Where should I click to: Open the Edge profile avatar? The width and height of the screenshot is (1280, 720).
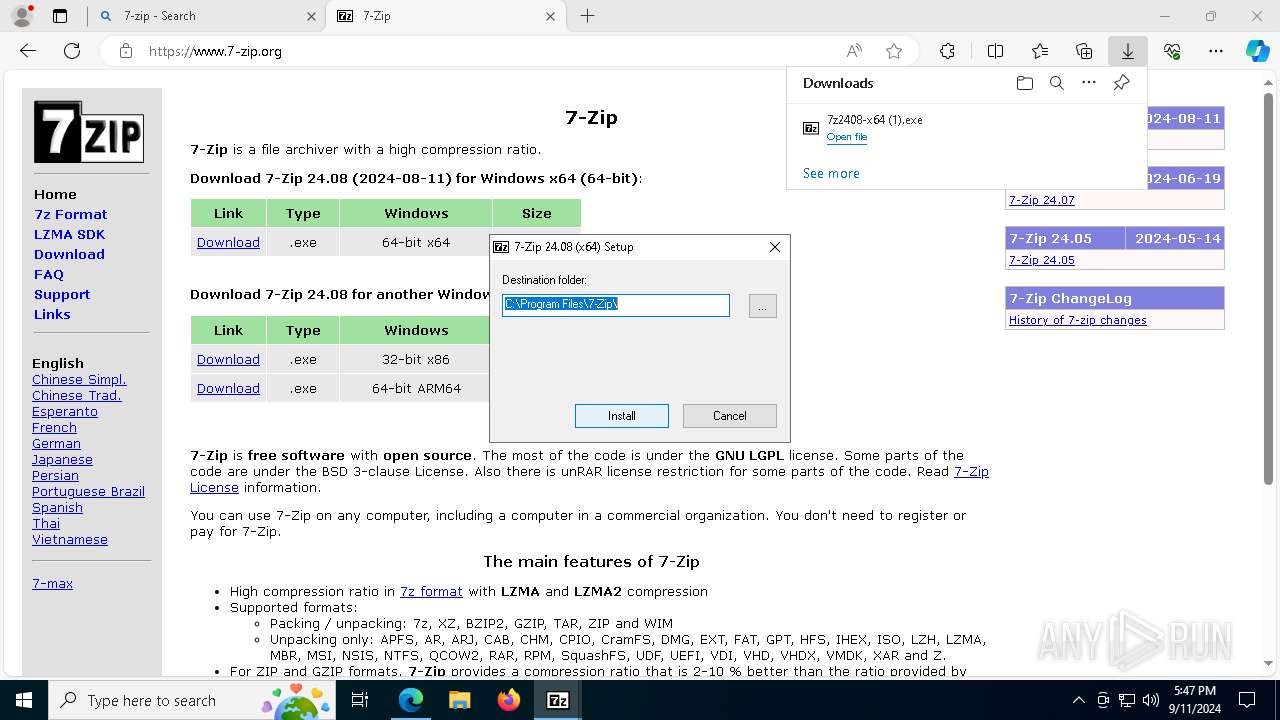click(x=22, y=16)
